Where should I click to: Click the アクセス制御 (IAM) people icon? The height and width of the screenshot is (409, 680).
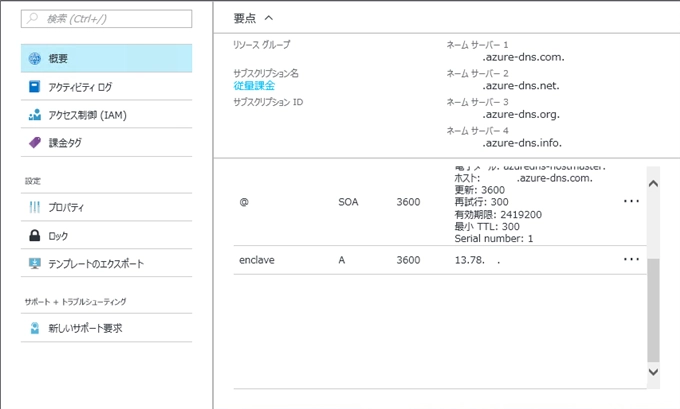coord(35,115)
